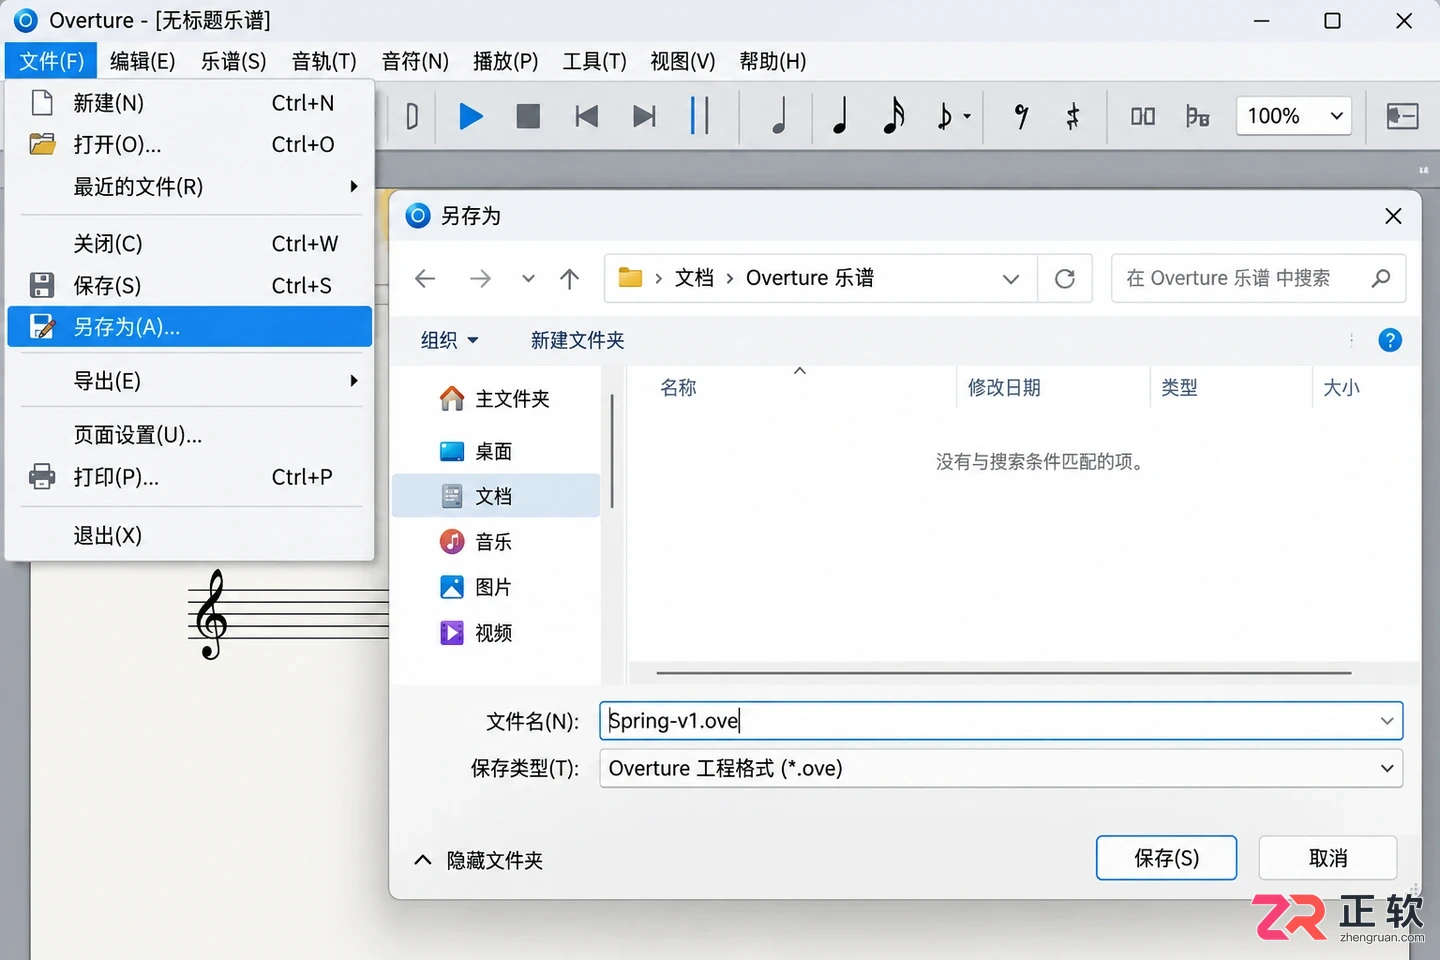1440x960 pixels.
Task: Open the 组织 dropdown menu
Action: pos(449,341)
